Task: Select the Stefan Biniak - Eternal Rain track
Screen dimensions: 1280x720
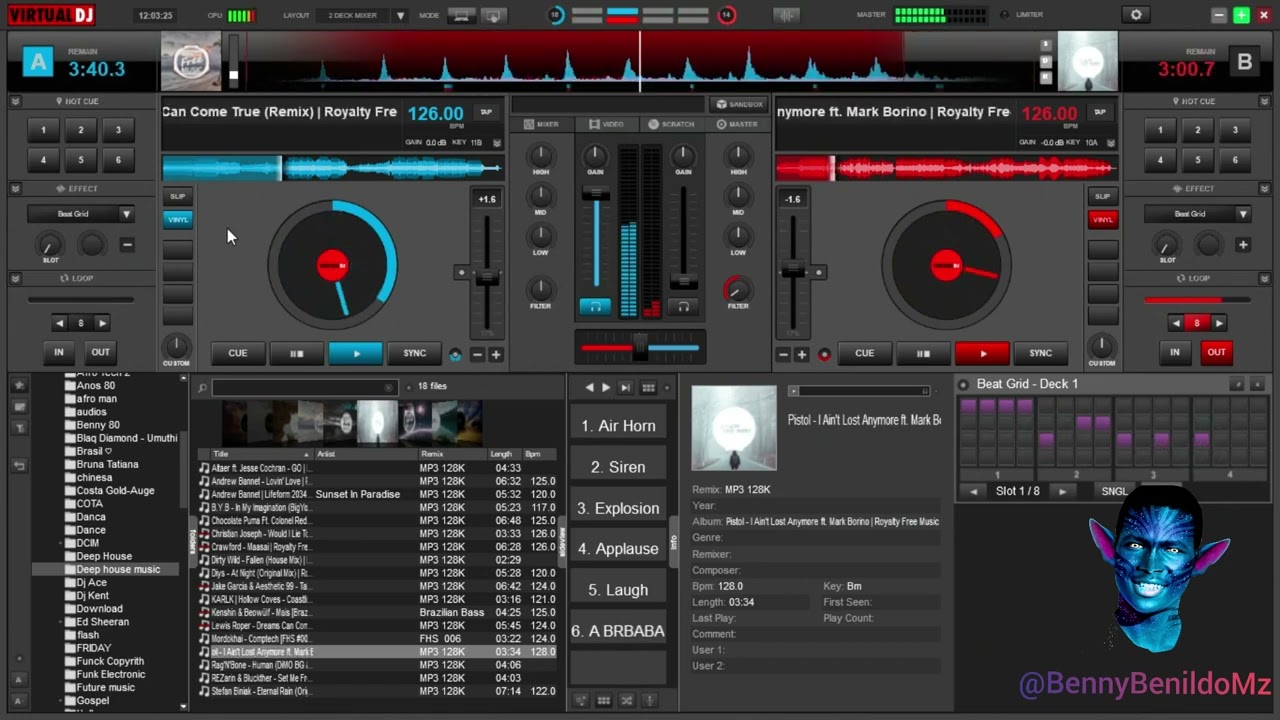Action: coord(377,691)
